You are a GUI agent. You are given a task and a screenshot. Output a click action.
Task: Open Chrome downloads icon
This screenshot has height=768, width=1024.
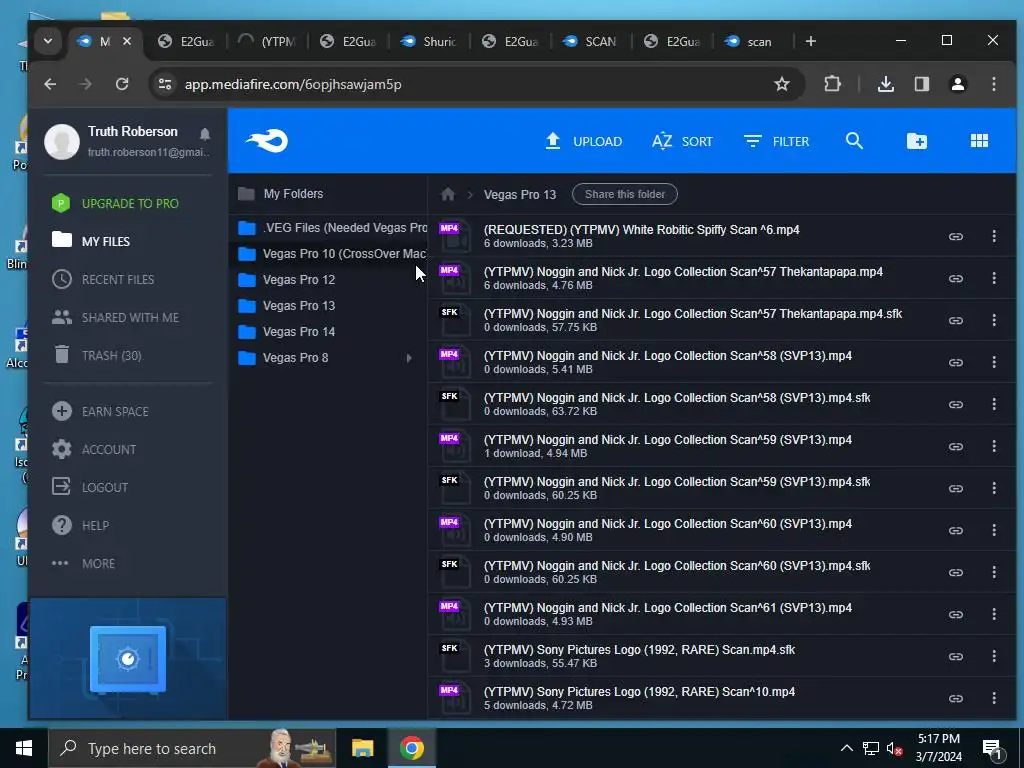coord(886,84)
